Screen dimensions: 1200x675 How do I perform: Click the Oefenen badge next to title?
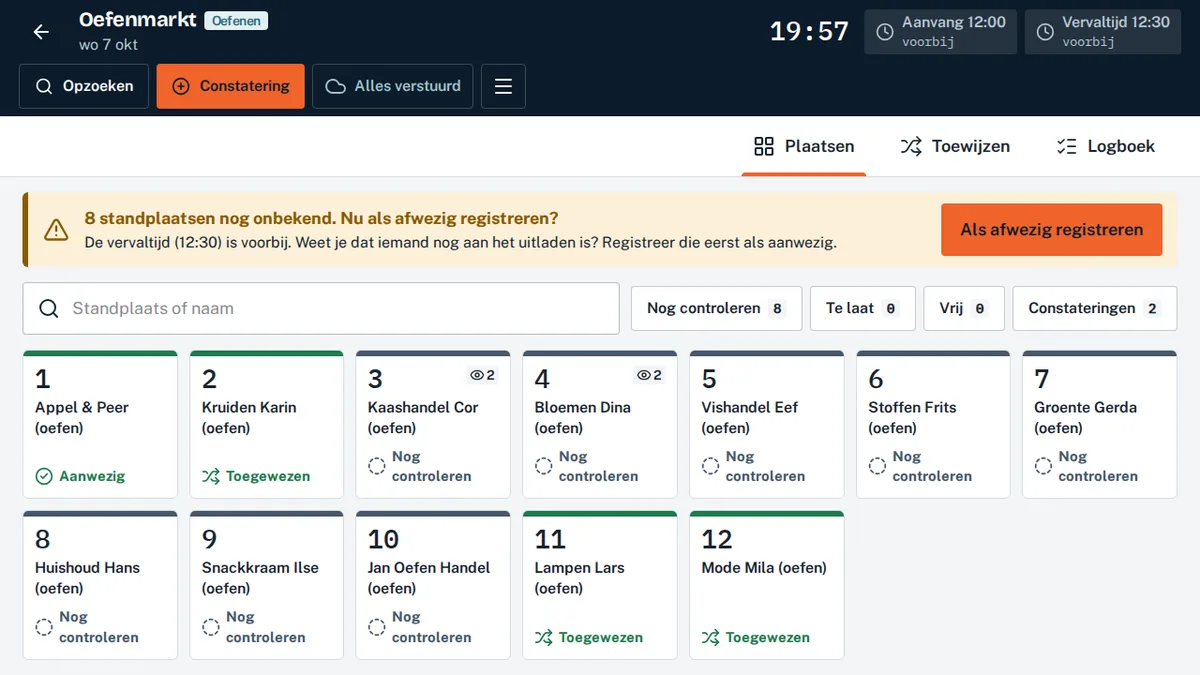(x=236, y=20)
